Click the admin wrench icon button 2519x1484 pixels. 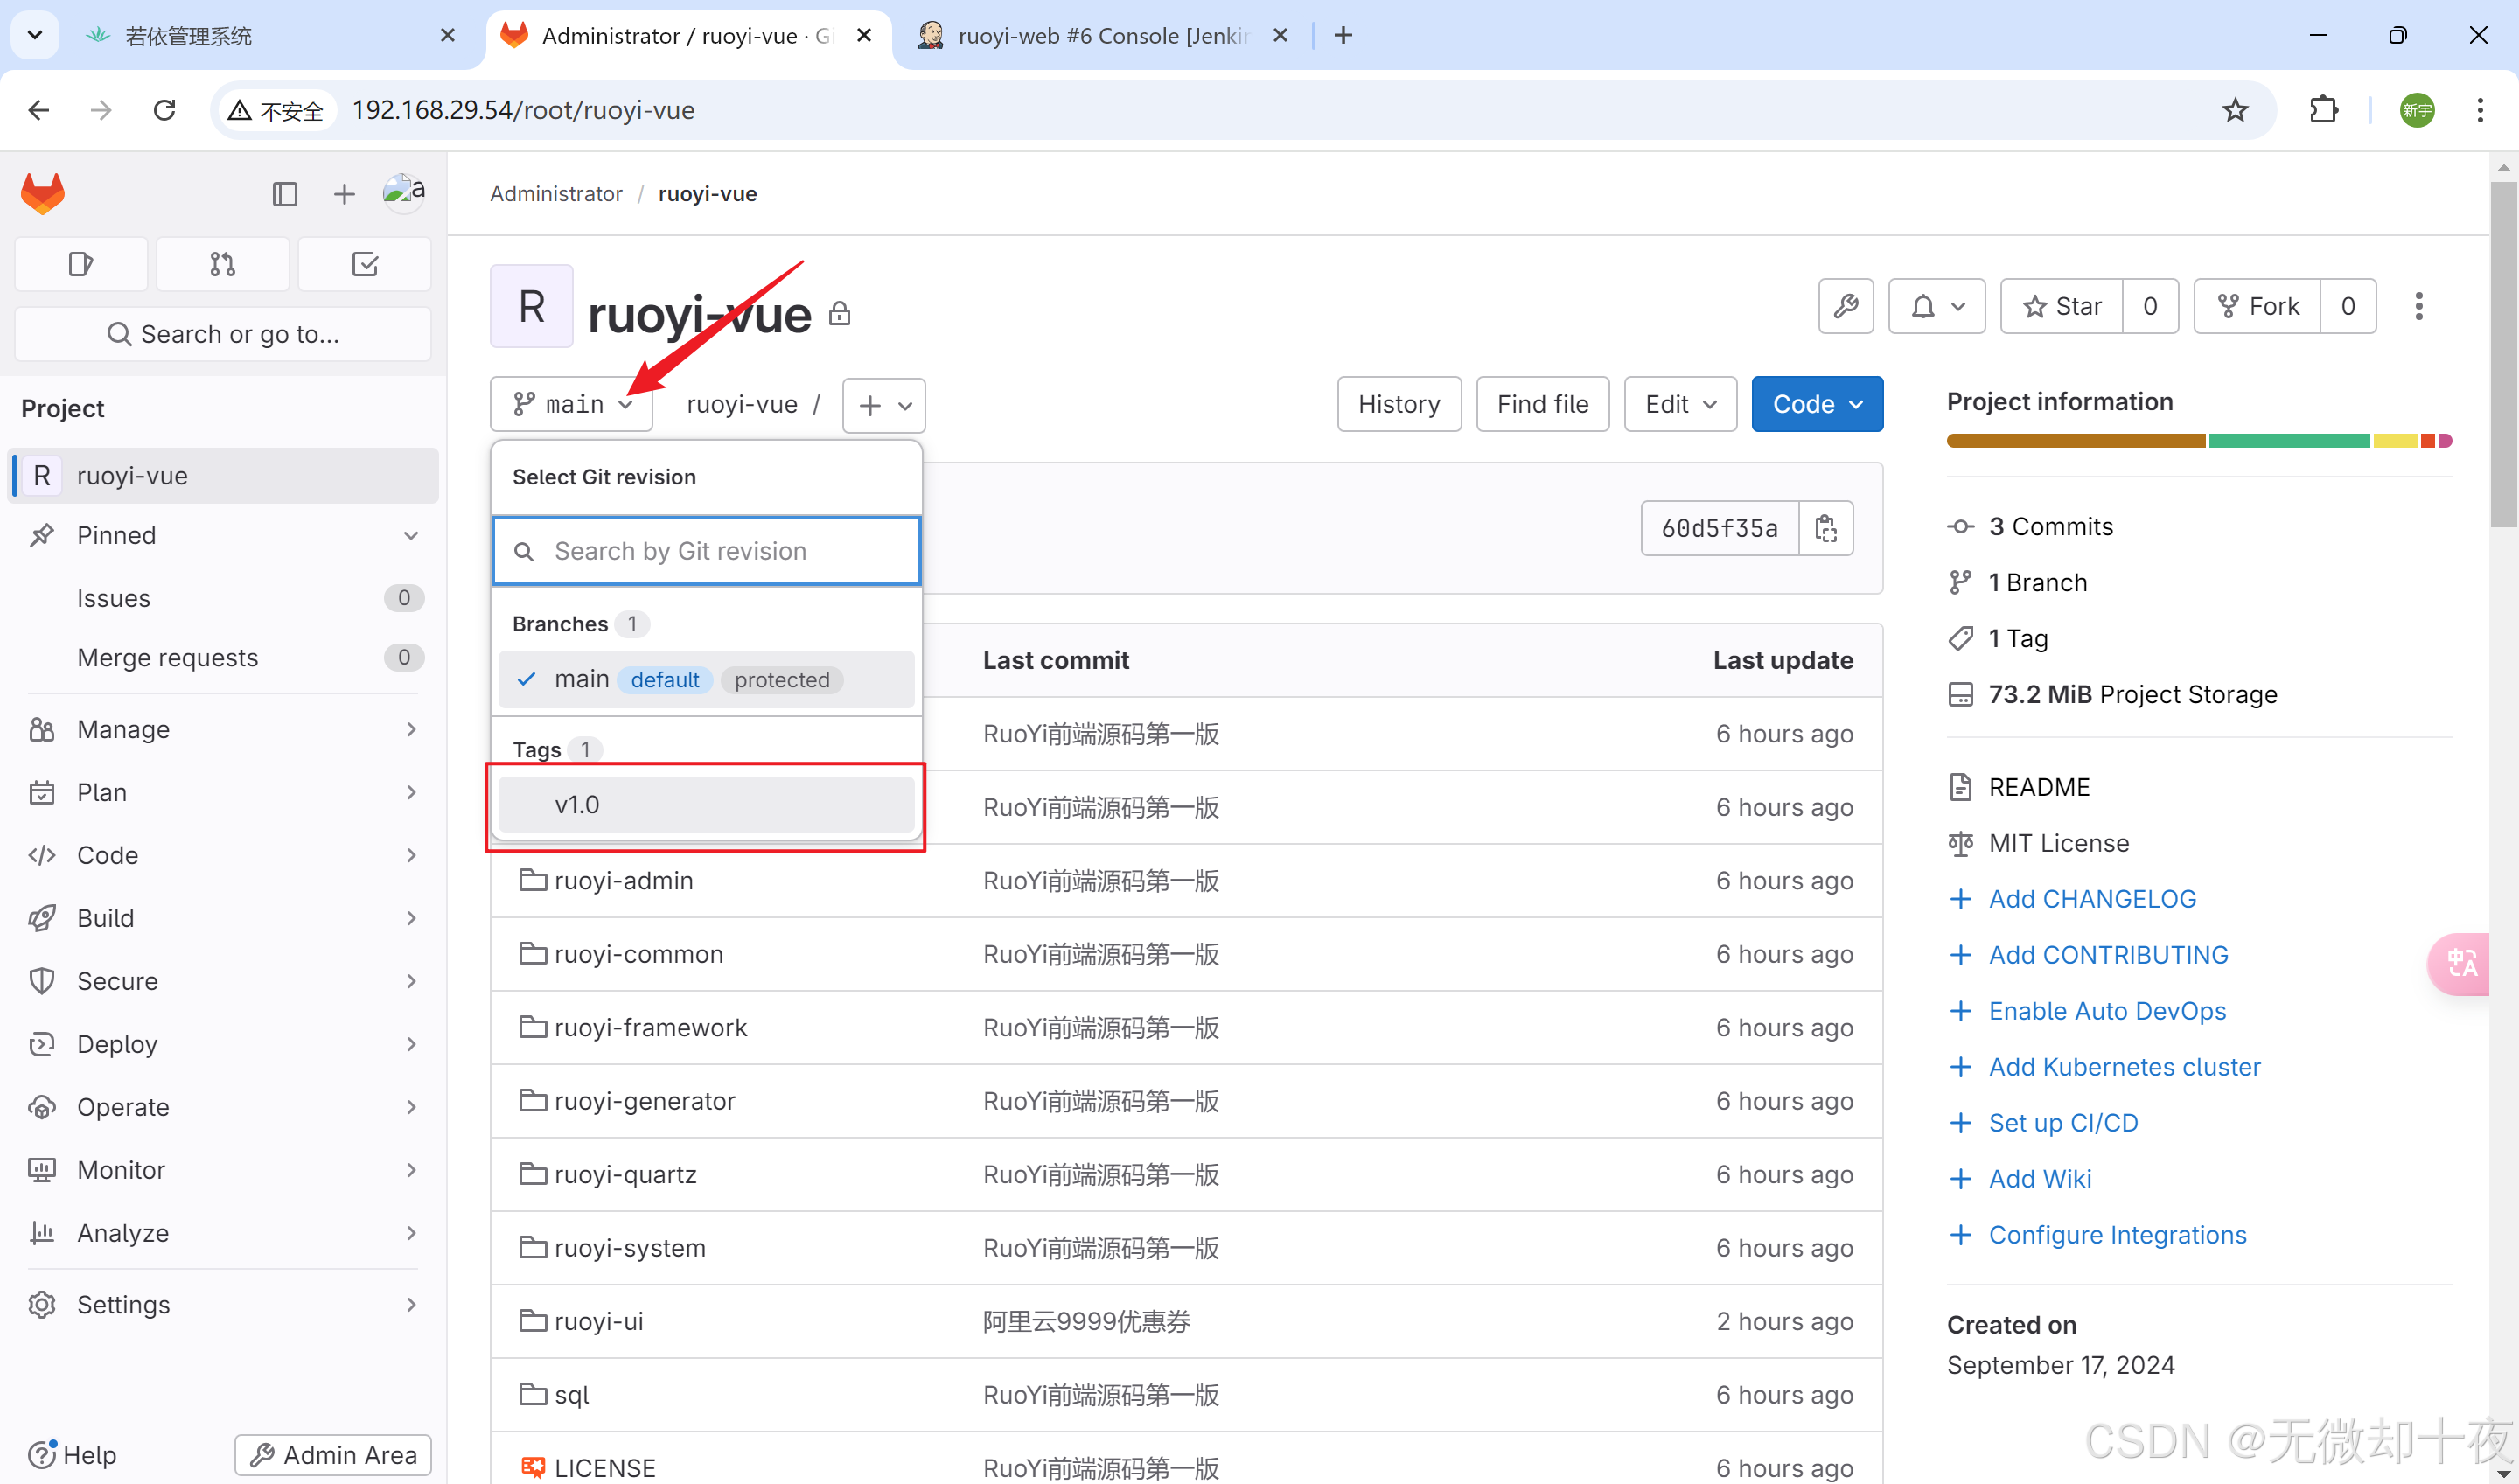pyautogui.click(x=1845, y=306)
